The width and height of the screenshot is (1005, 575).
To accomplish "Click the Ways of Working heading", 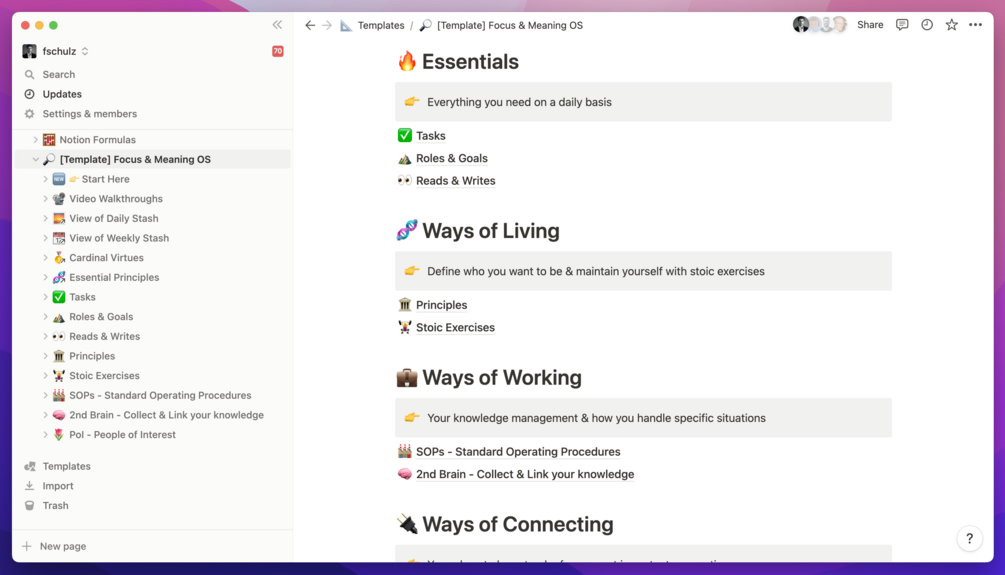I will 502,378.
